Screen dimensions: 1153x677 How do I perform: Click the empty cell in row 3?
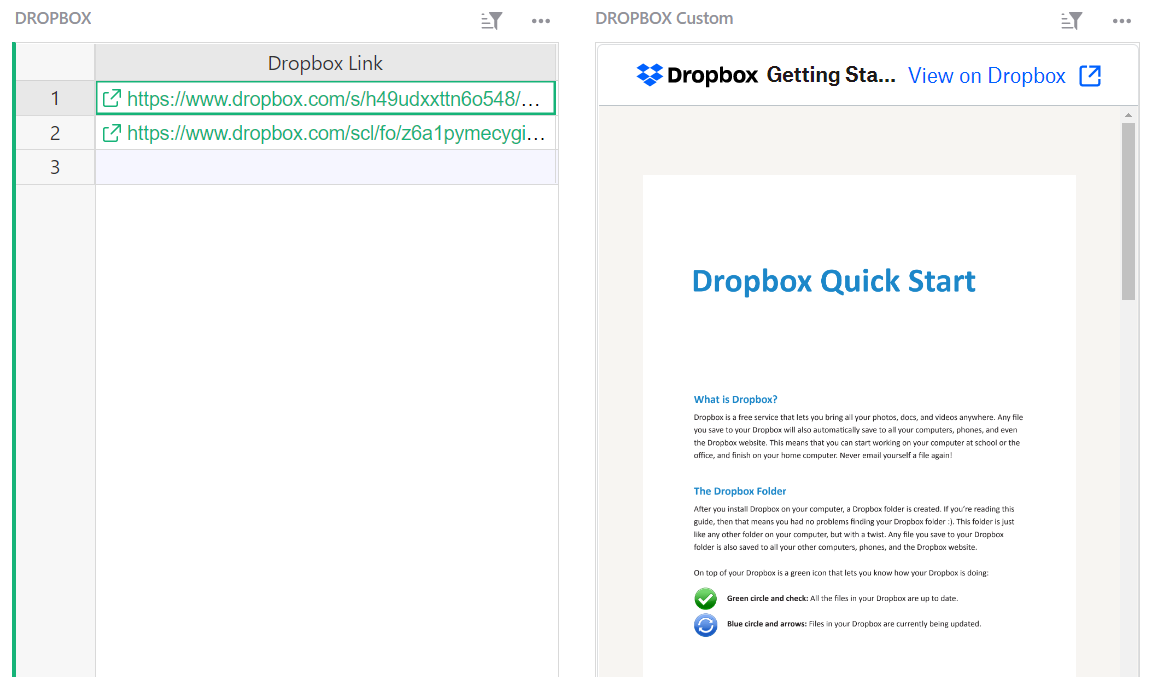pyautogui.click(x=325, y=167)
